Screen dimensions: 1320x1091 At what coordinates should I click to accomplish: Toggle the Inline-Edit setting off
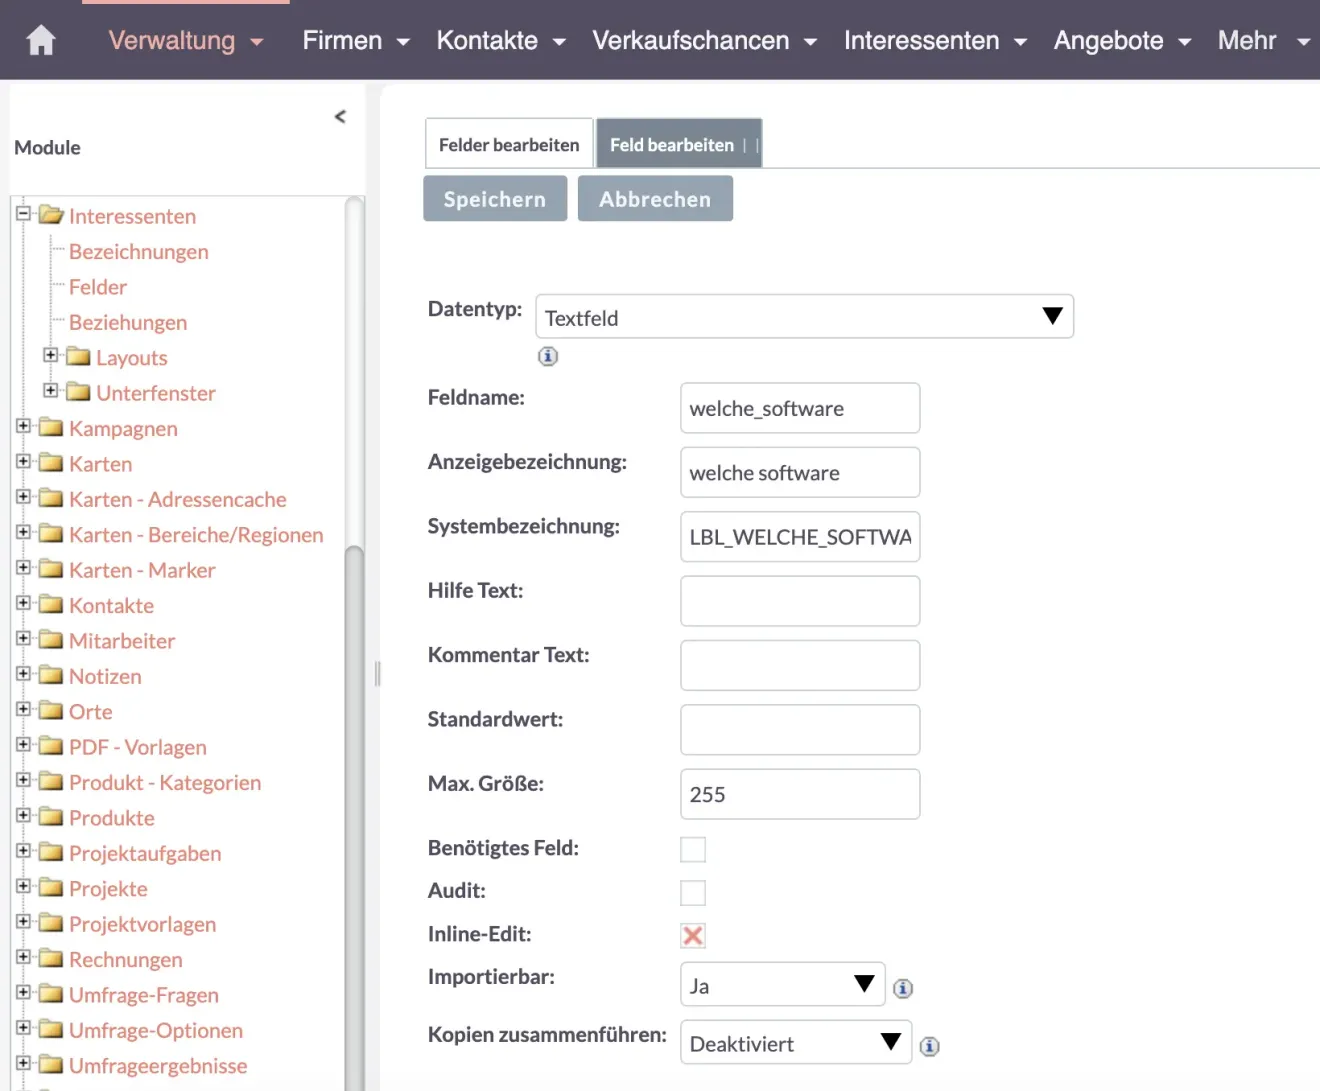pos(693,935)
